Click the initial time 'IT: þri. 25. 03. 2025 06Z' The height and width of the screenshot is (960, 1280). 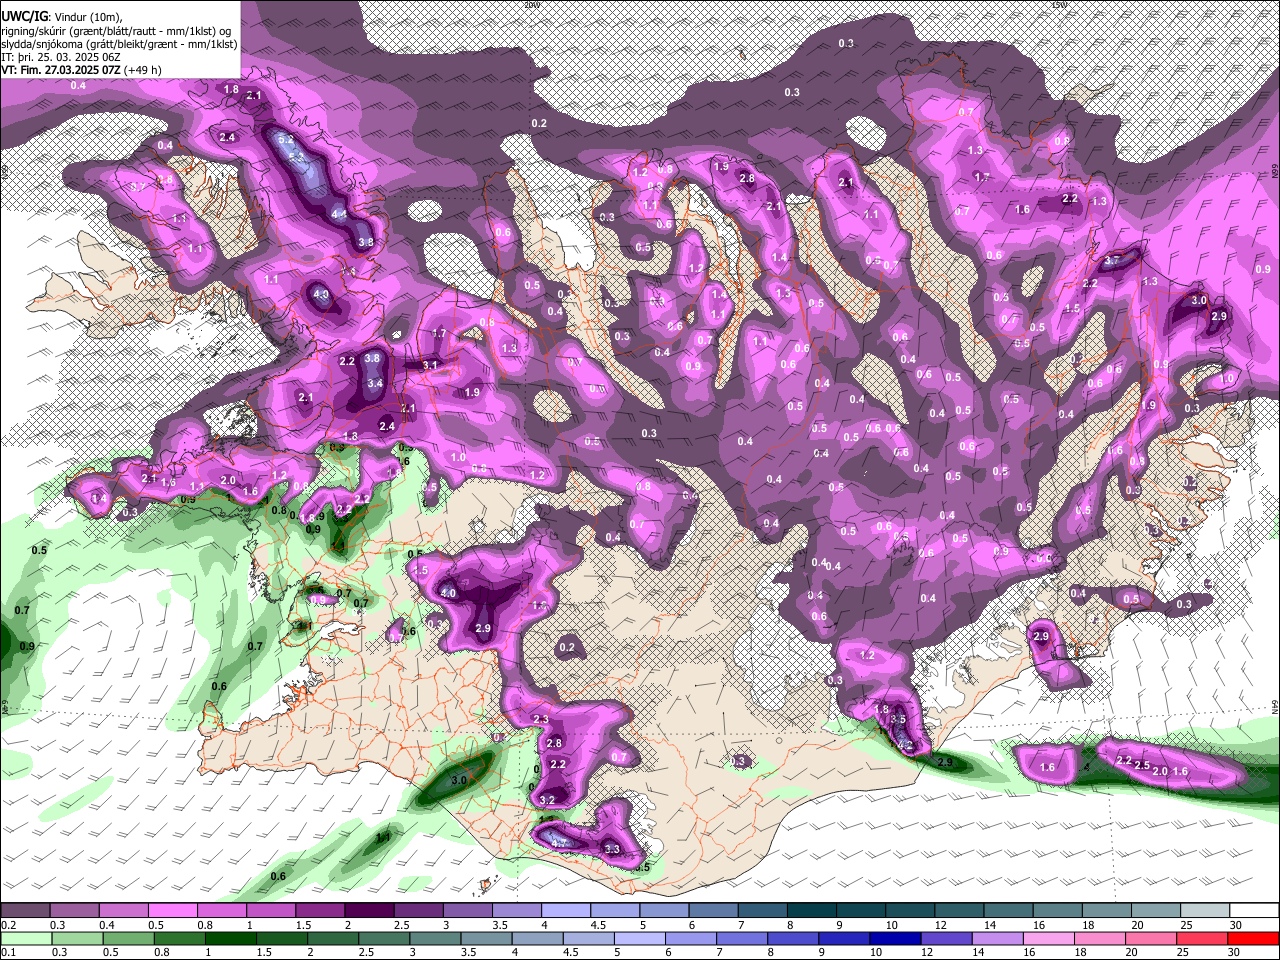click(x=60, y=57)
